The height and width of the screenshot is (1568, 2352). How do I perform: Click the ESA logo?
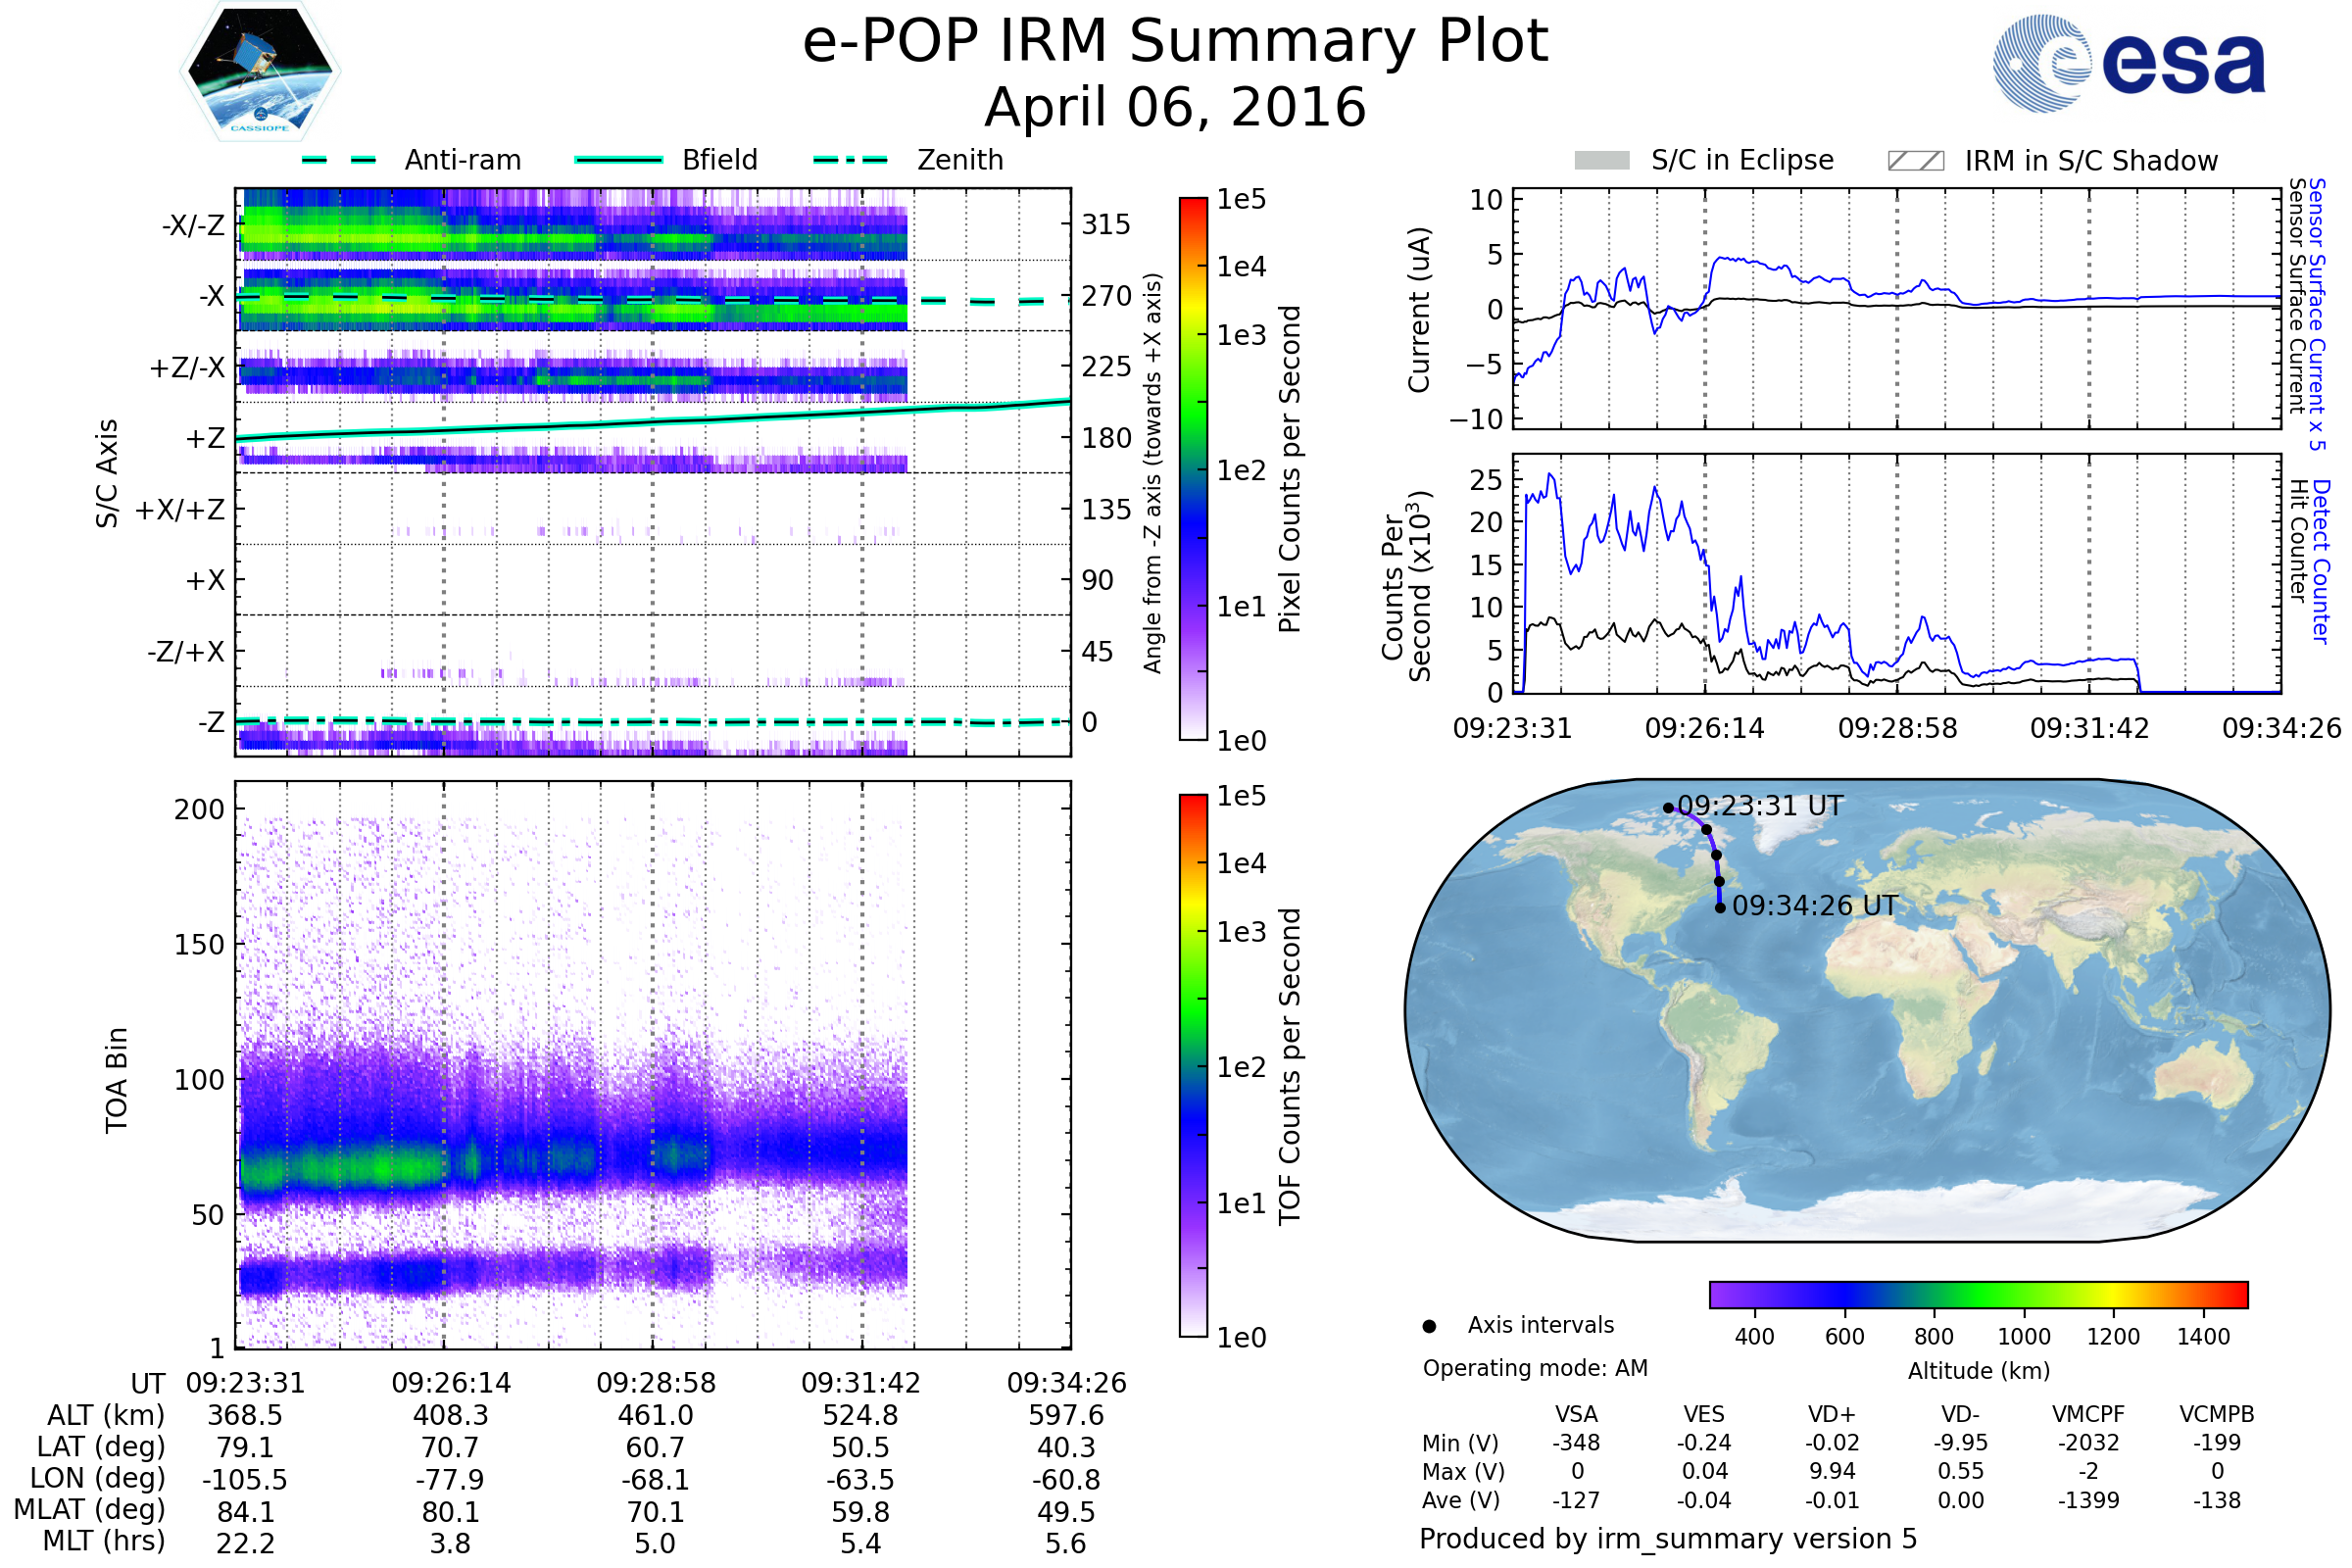click(x=2129, y=63)
